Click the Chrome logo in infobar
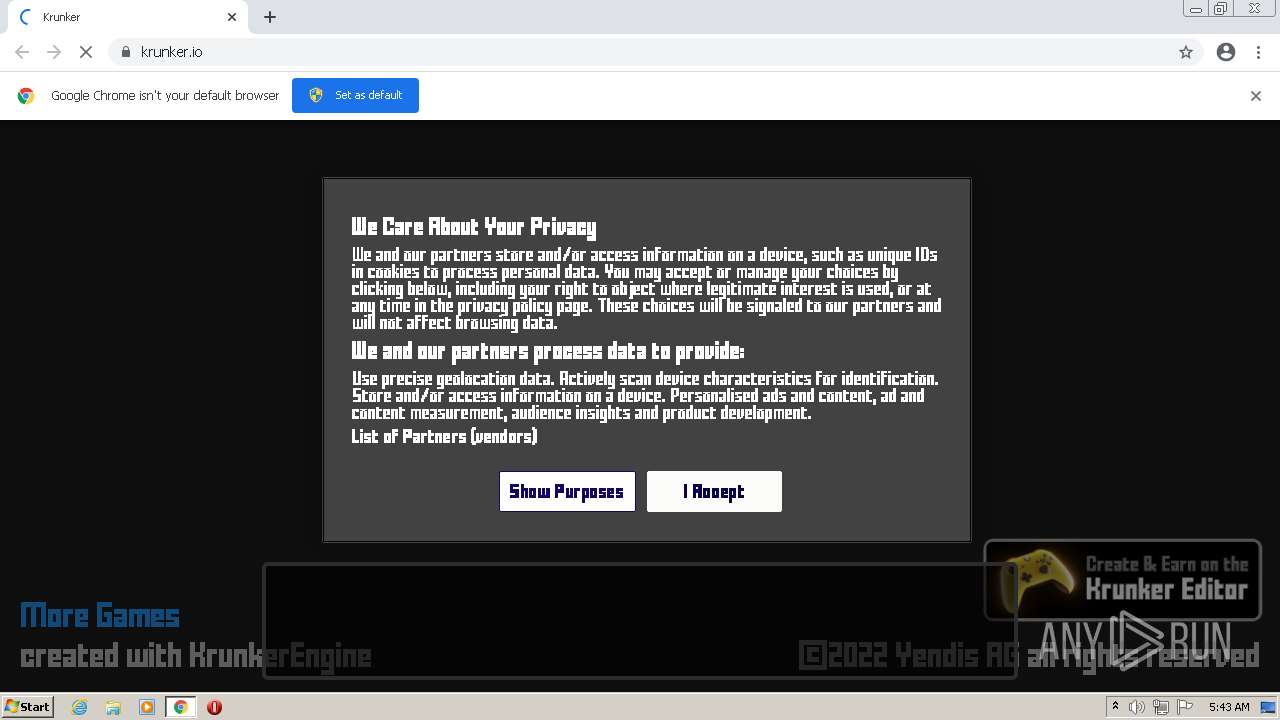Image resolution: width=1280 pixels, height=720 pixels. click(26, 96)
